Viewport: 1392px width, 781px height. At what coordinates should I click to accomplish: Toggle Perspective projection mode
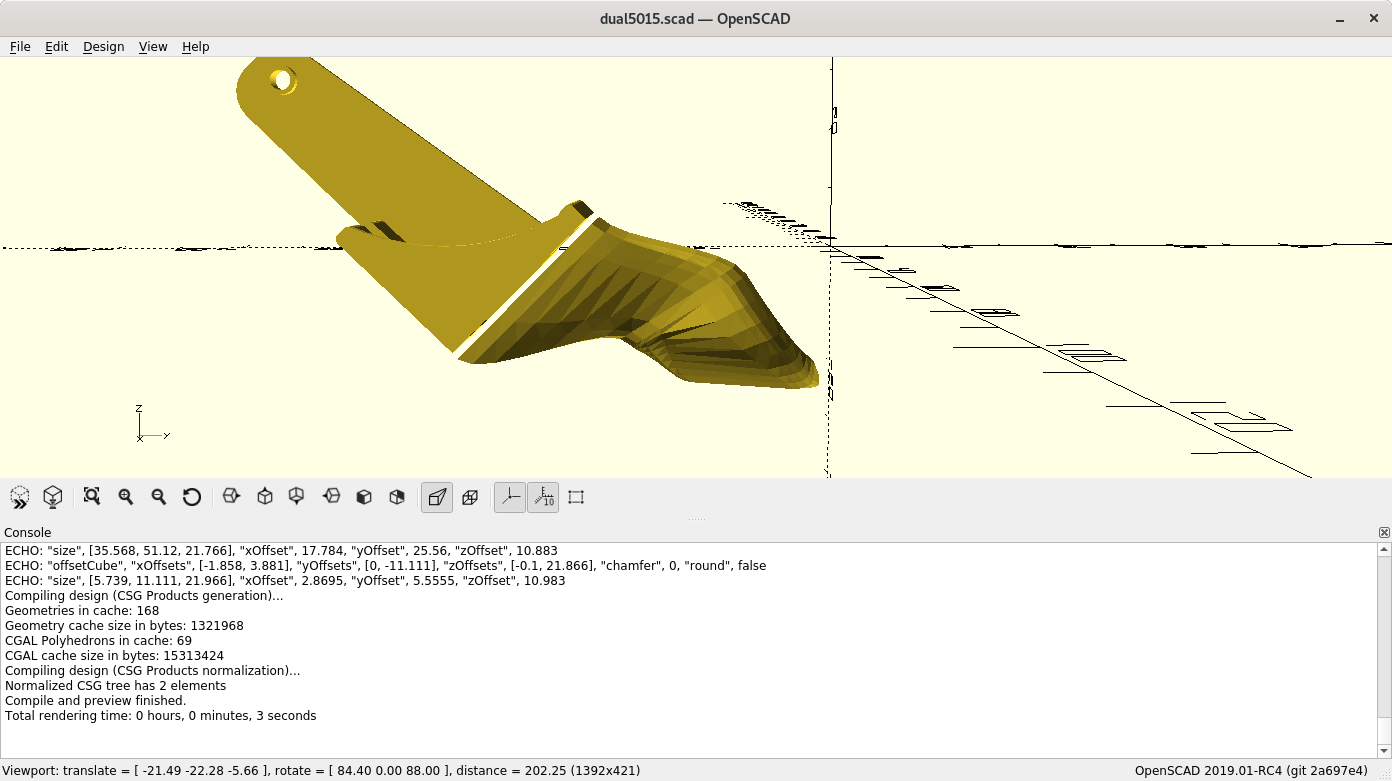[437, 497]
